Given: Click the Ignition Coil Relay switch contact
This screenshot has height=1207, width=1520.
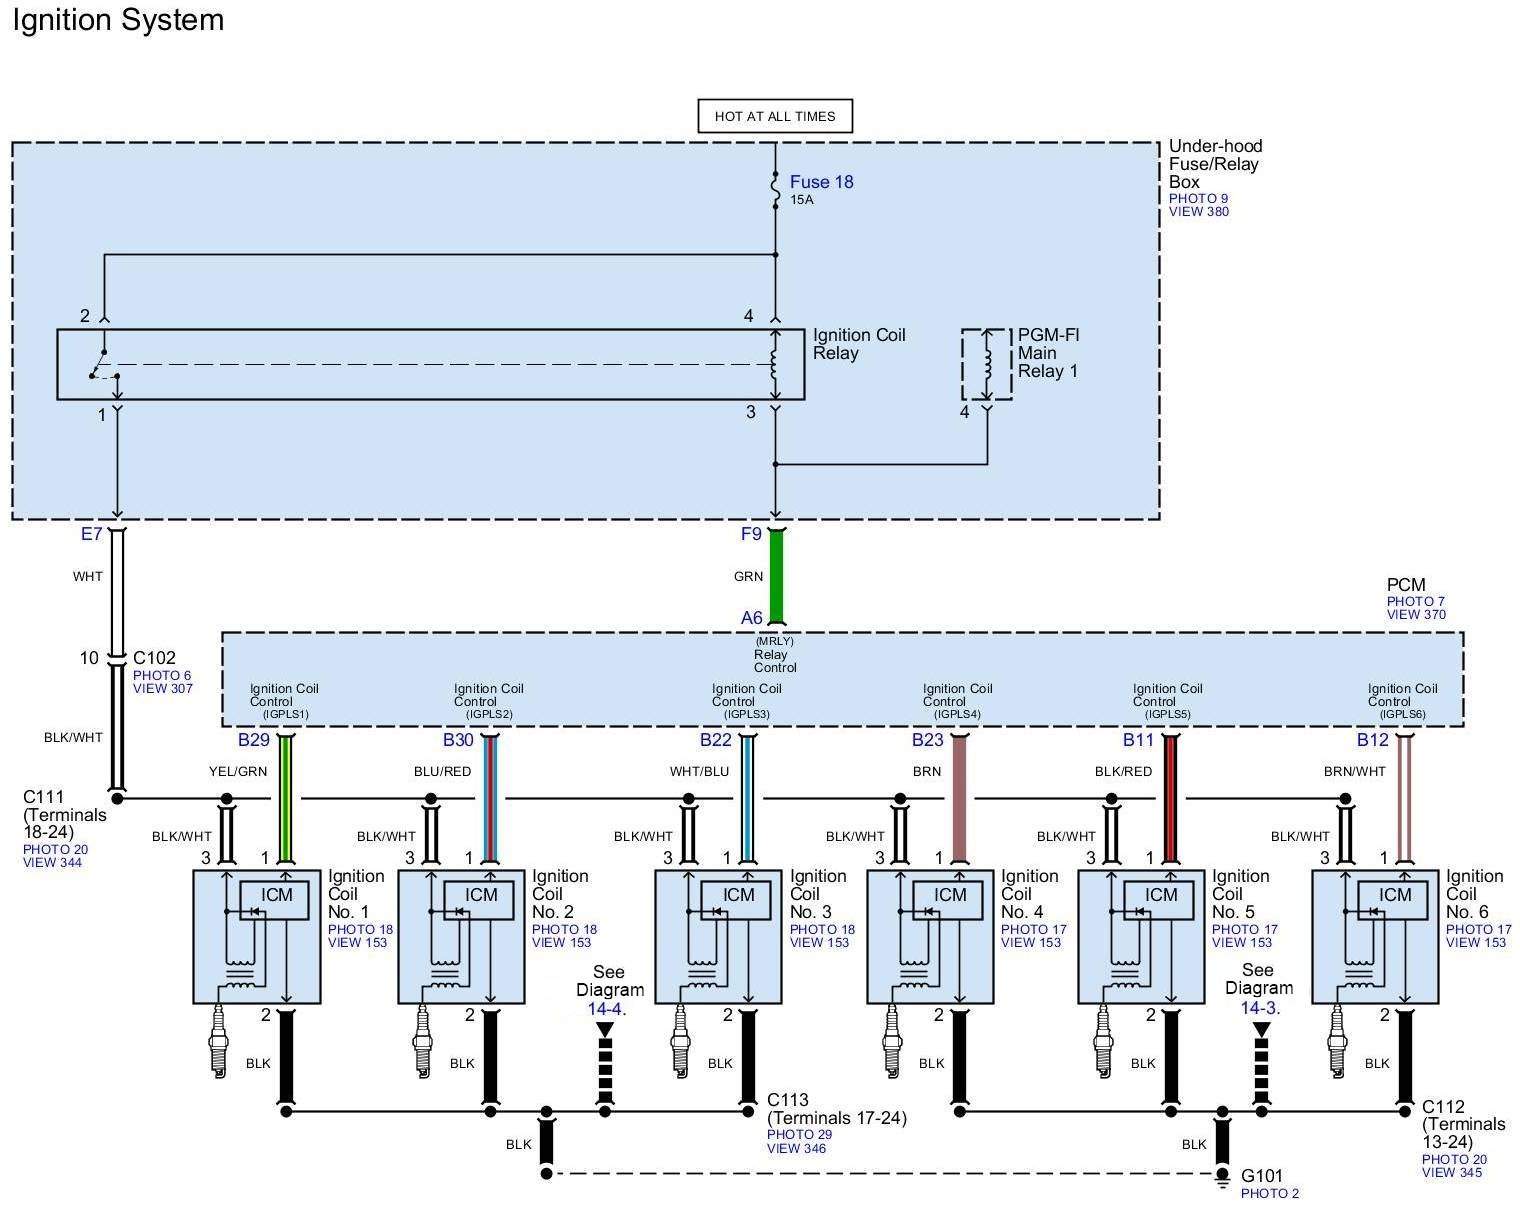Looking at the screenshot, I should (x=102, y=365).
